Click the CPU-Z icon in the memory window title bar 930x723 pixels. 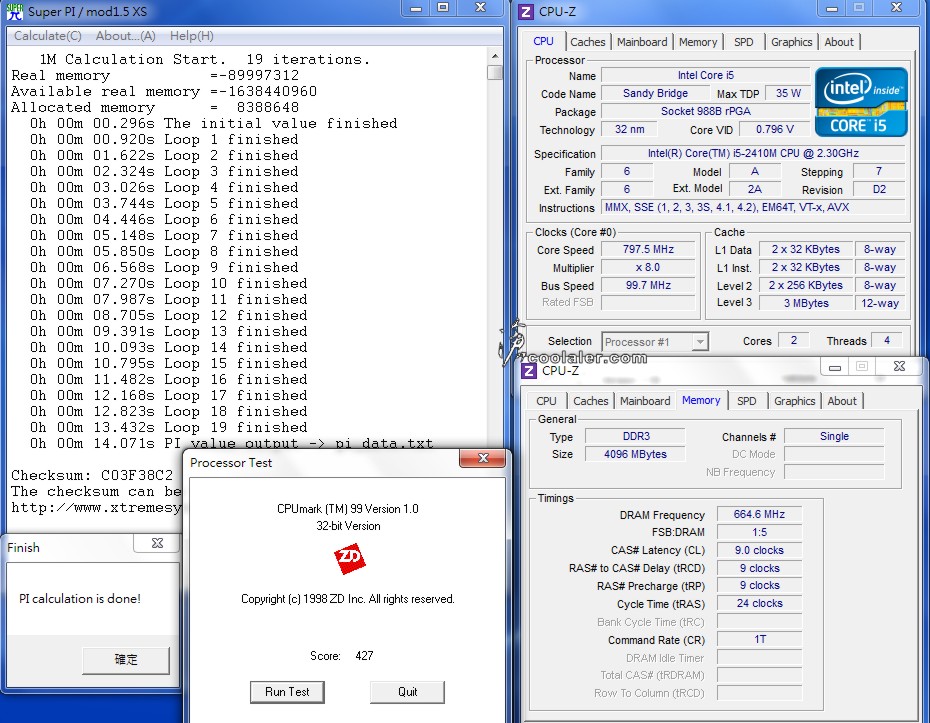point(528,371)
